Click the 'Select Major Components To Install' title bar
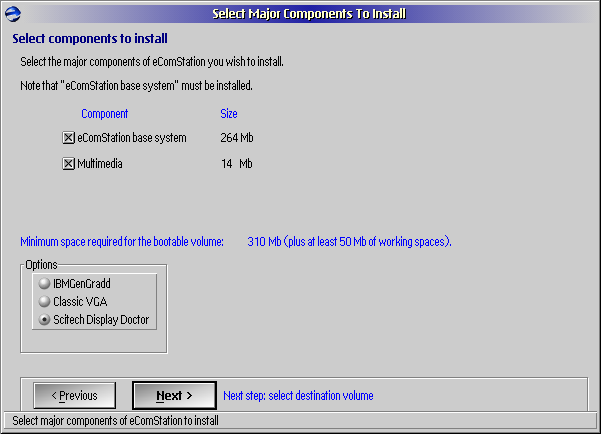 [309, 14]
